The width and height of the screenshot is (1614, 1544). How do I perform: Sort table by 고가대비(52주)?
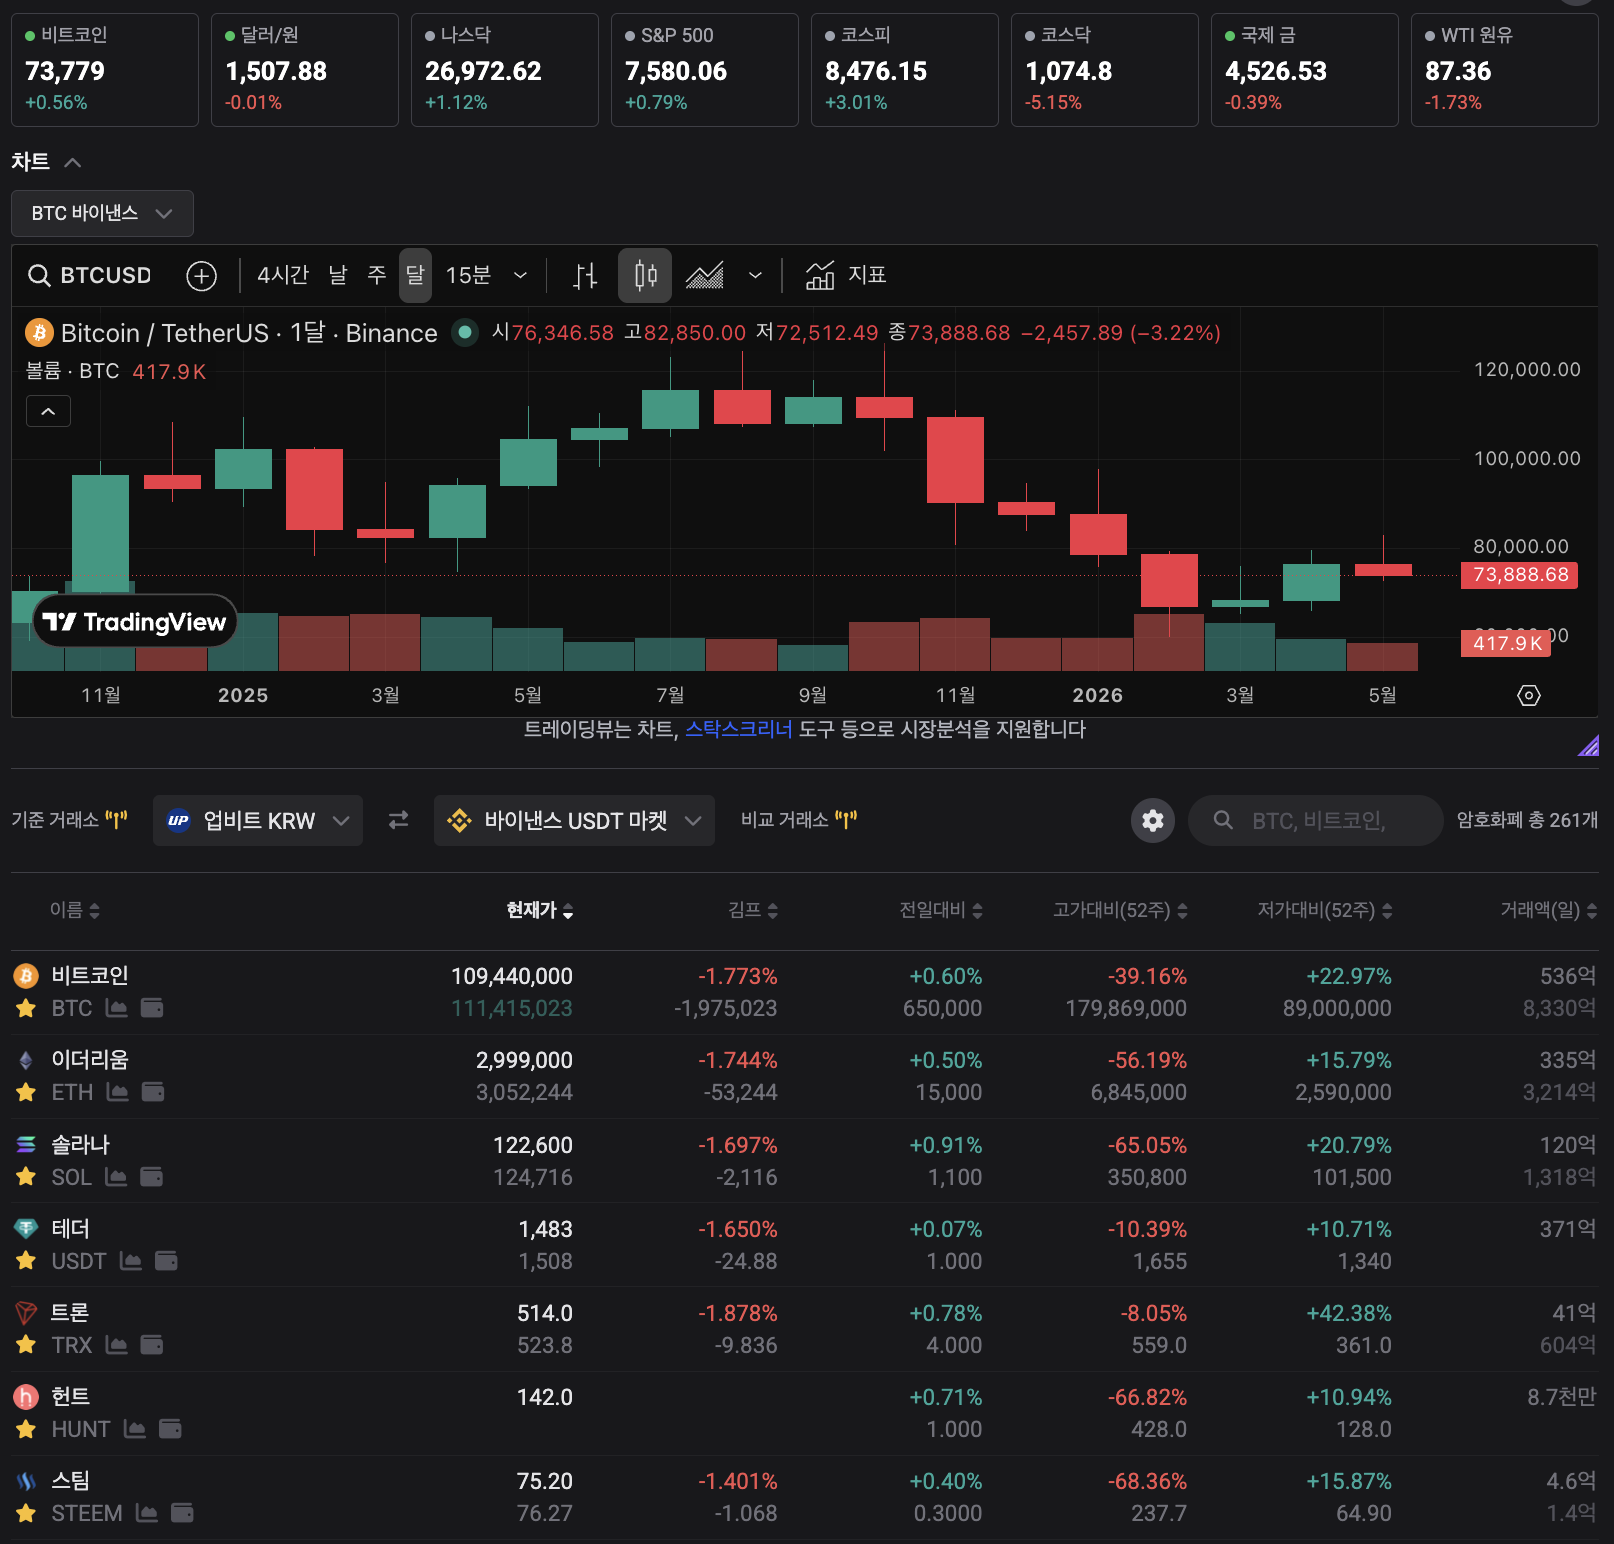click(1120, 910)
